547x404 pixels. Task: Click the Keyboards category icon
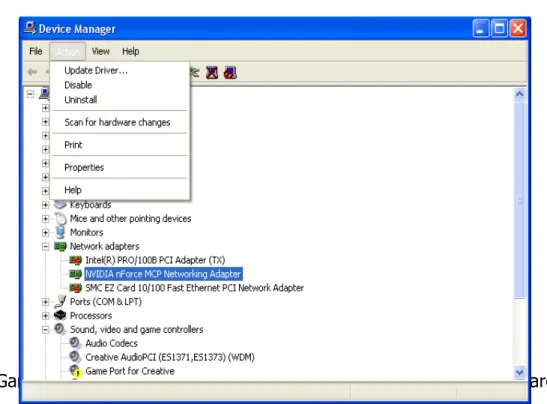[x=60, y=205]
